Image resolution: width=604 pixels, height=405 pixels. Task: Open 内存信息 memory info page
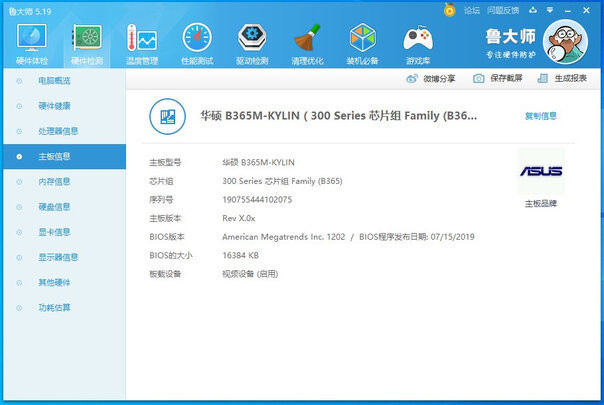tap(54, 181)
